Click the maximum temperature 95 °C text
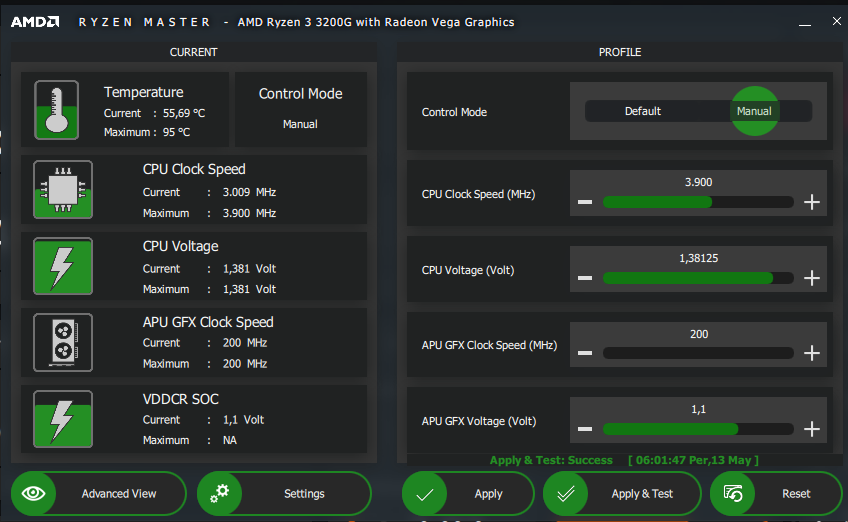 click(176, 132)
